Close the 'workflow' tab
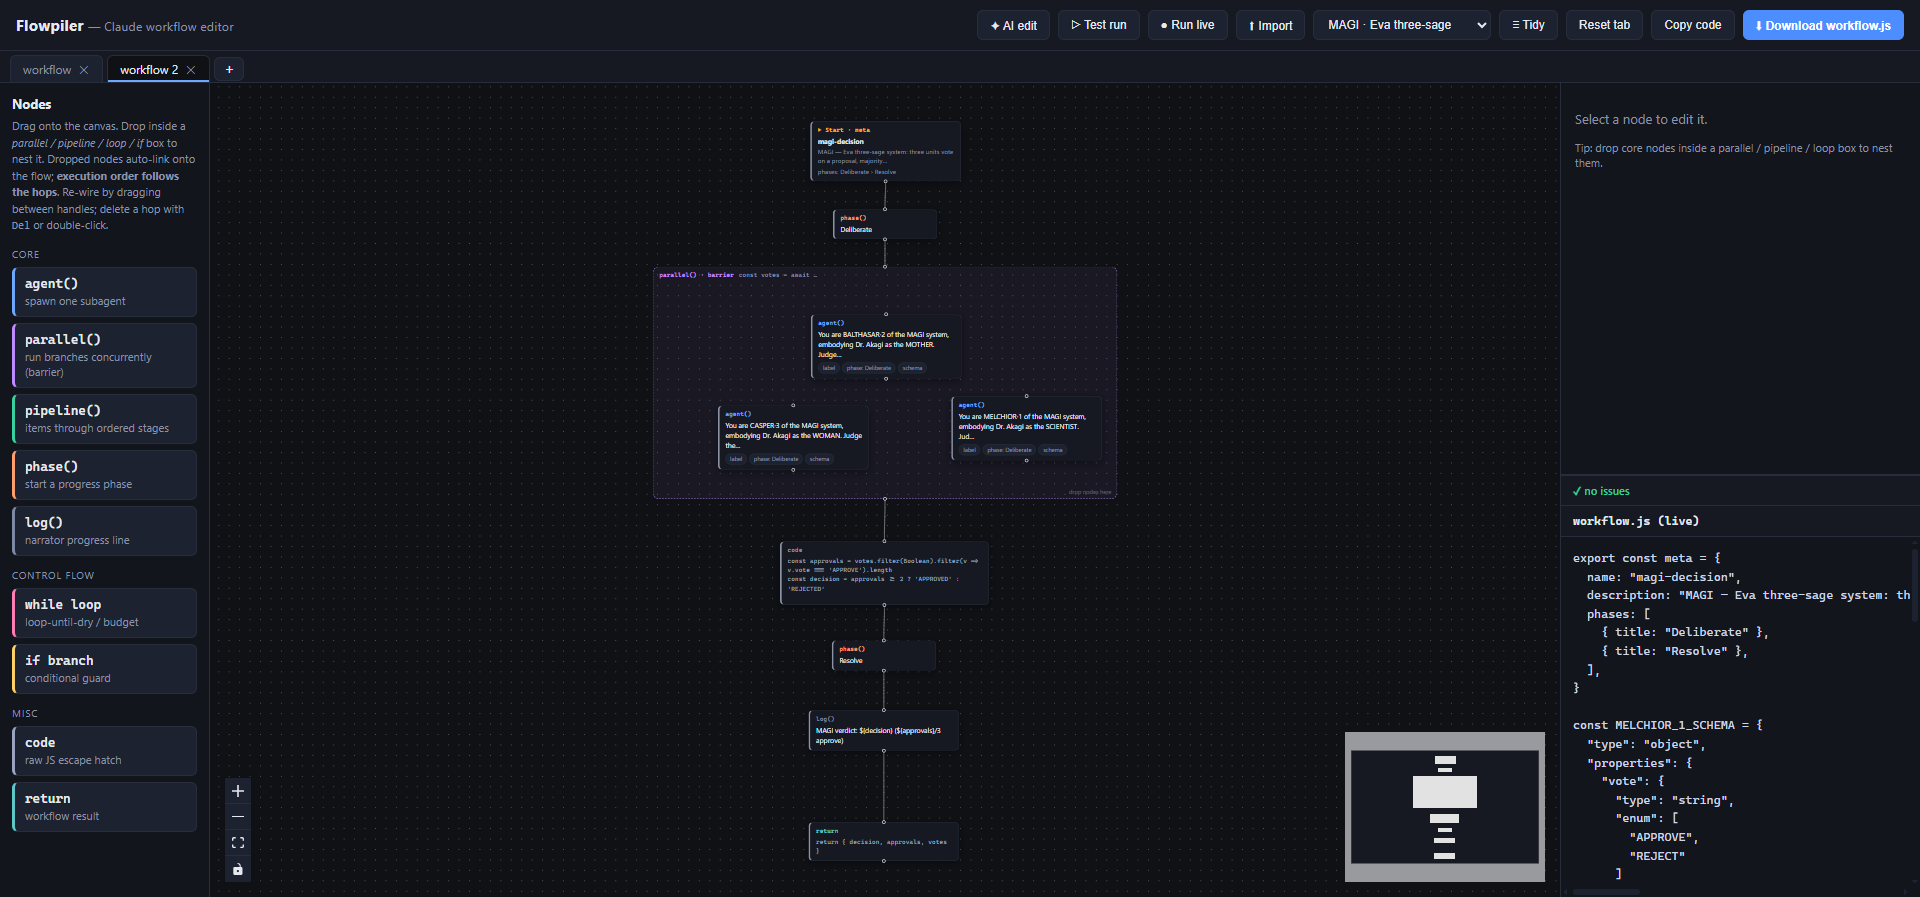This screenshot has height=897, width=1920. 84,70
